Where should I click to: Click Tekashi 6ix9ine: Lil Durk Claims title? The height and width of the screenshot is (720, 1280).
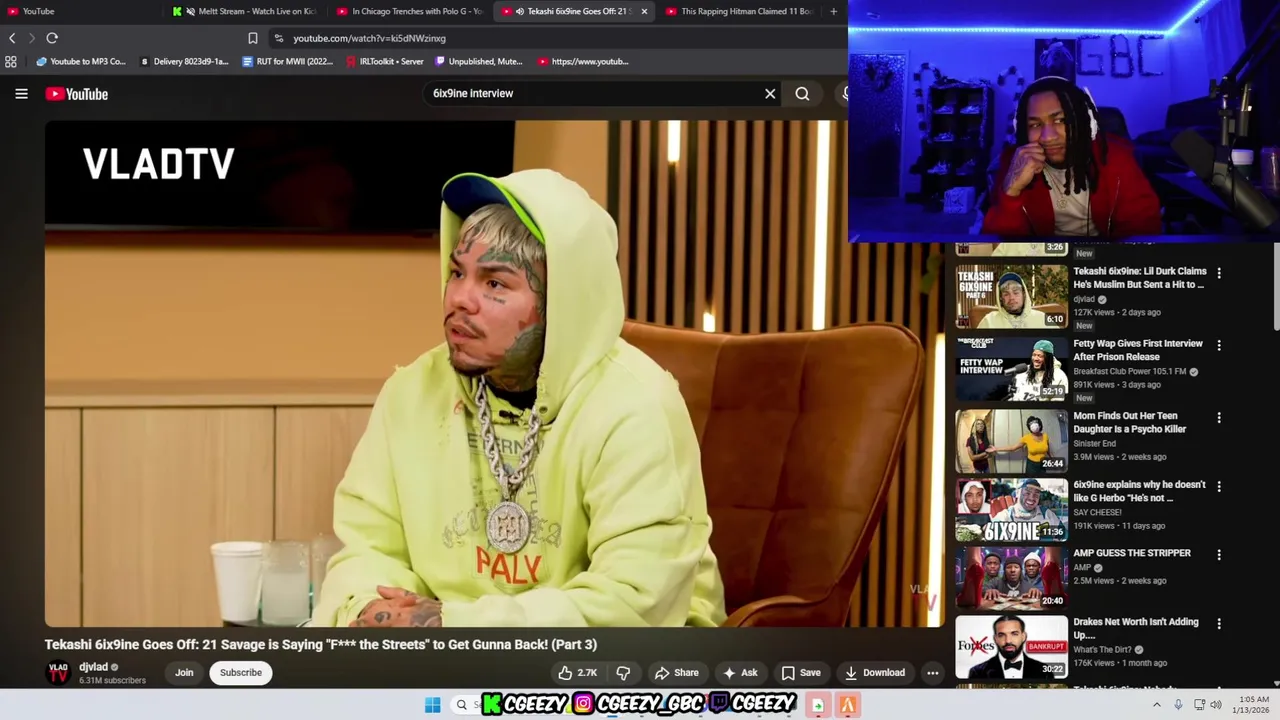tap(1140, 278)
